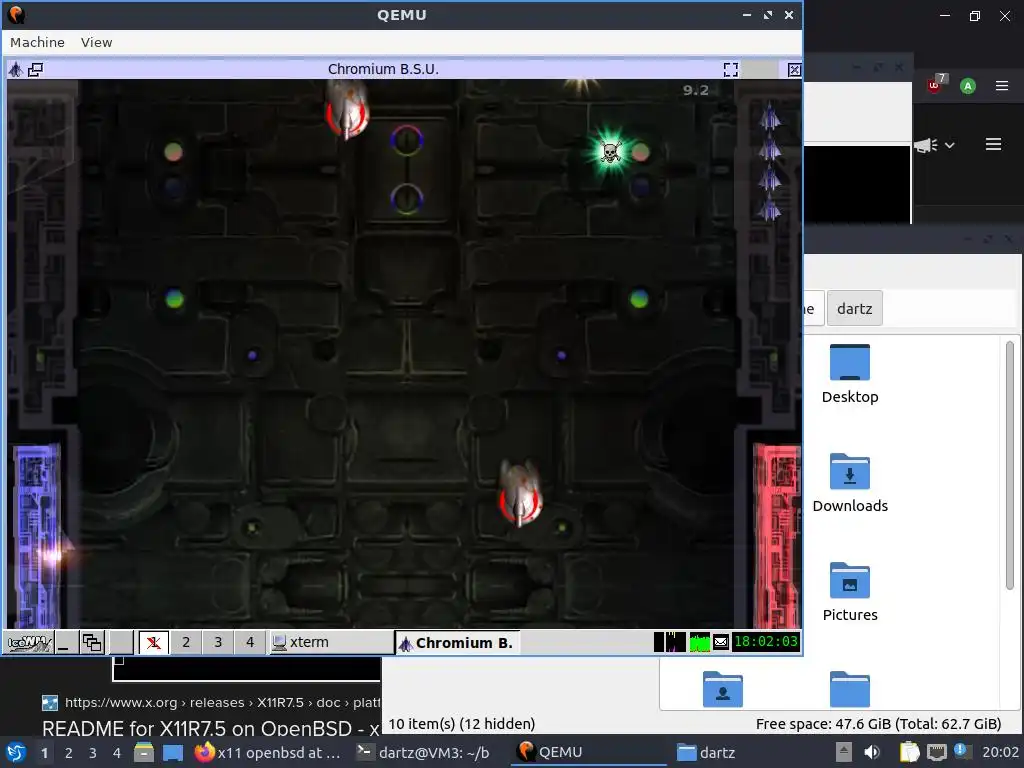Switch to host desktop workspace 3
This screenshot has height=768, width=1024.
point(93,753)
